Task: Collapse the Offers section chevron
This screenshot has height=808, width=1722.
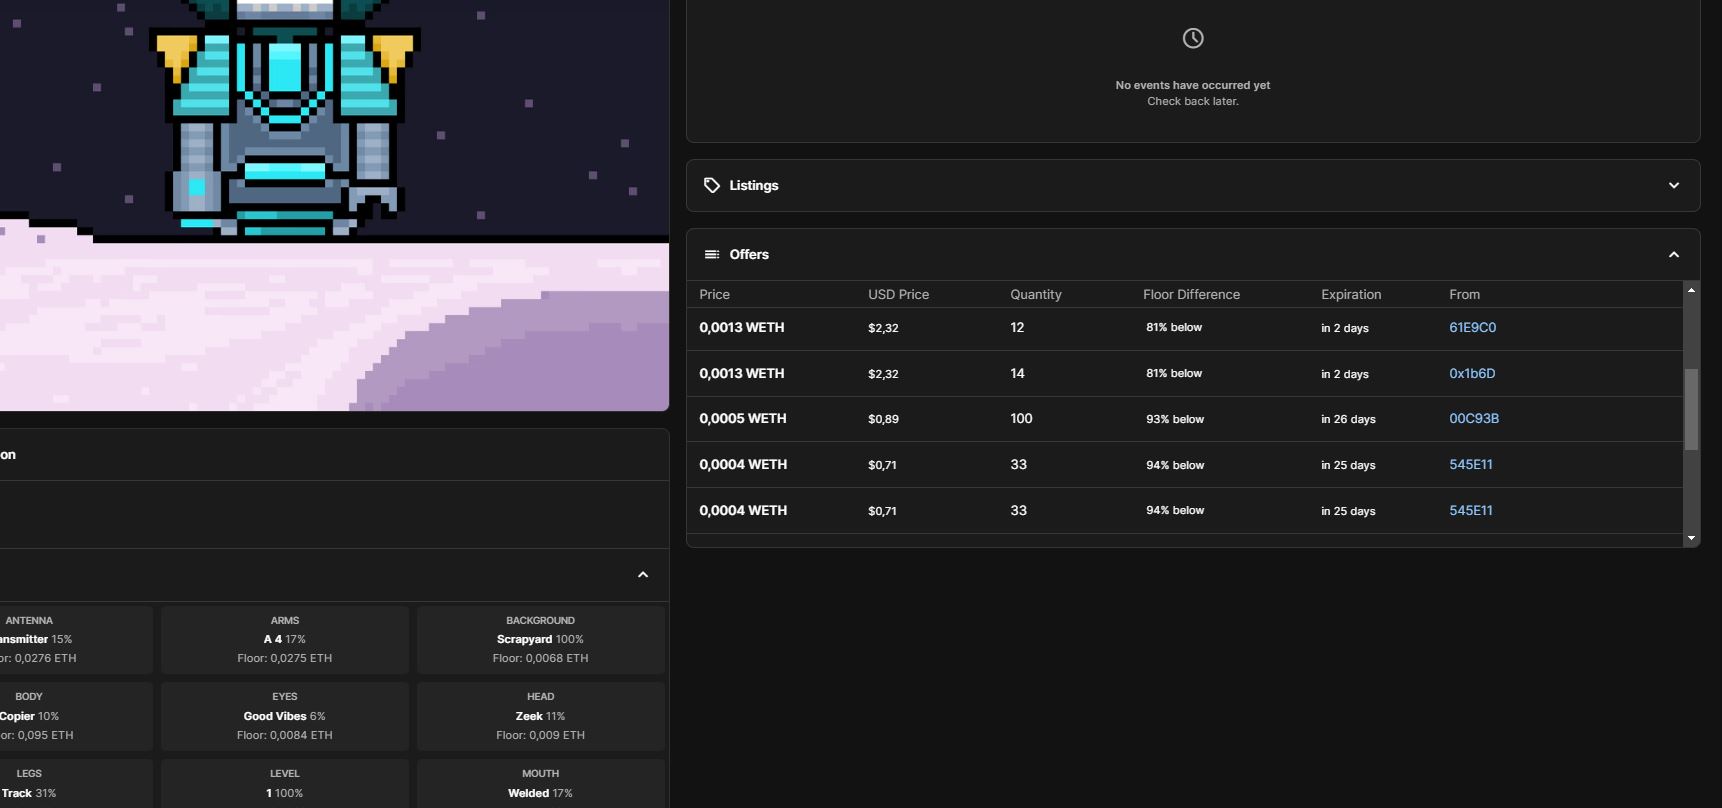Action: (1674, 254)
